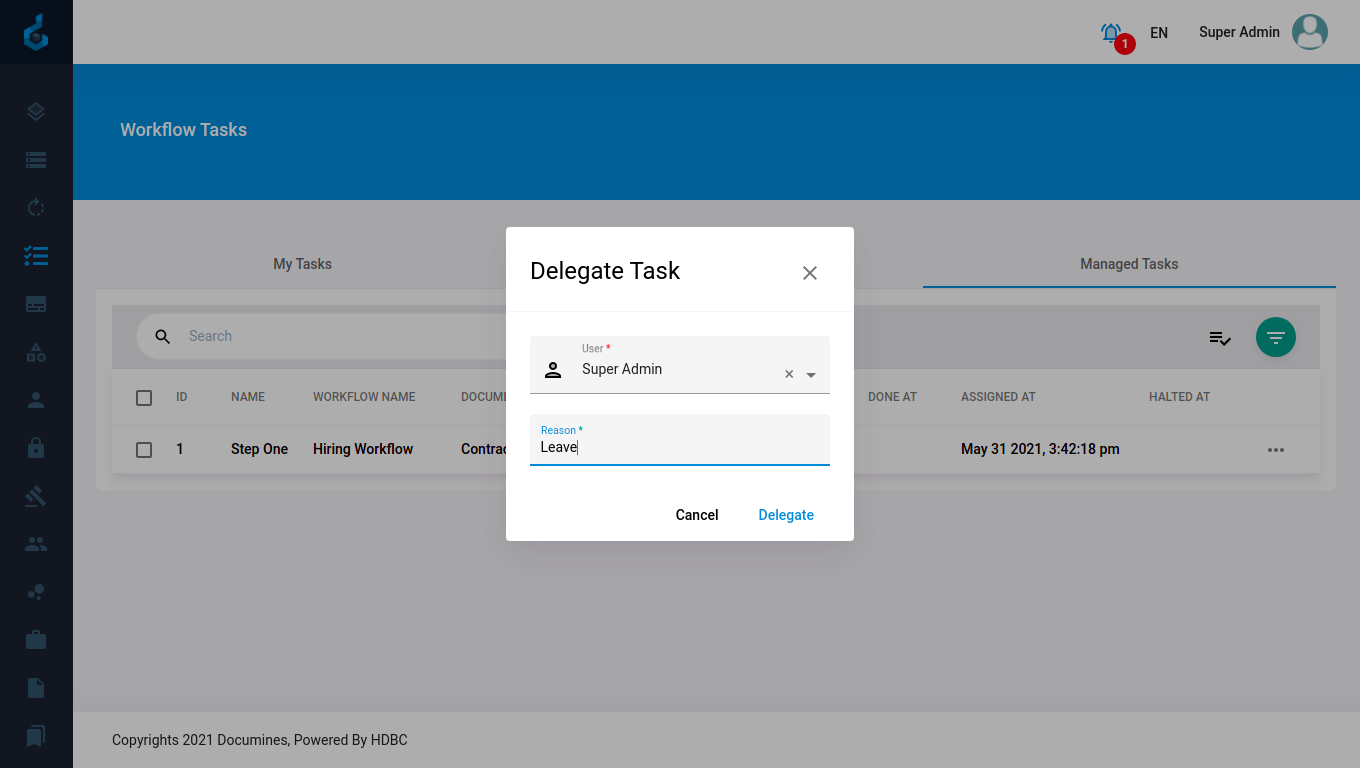Click the notification bell icon
This screenshot has width=1360, height=768.
coord(1111,33)
